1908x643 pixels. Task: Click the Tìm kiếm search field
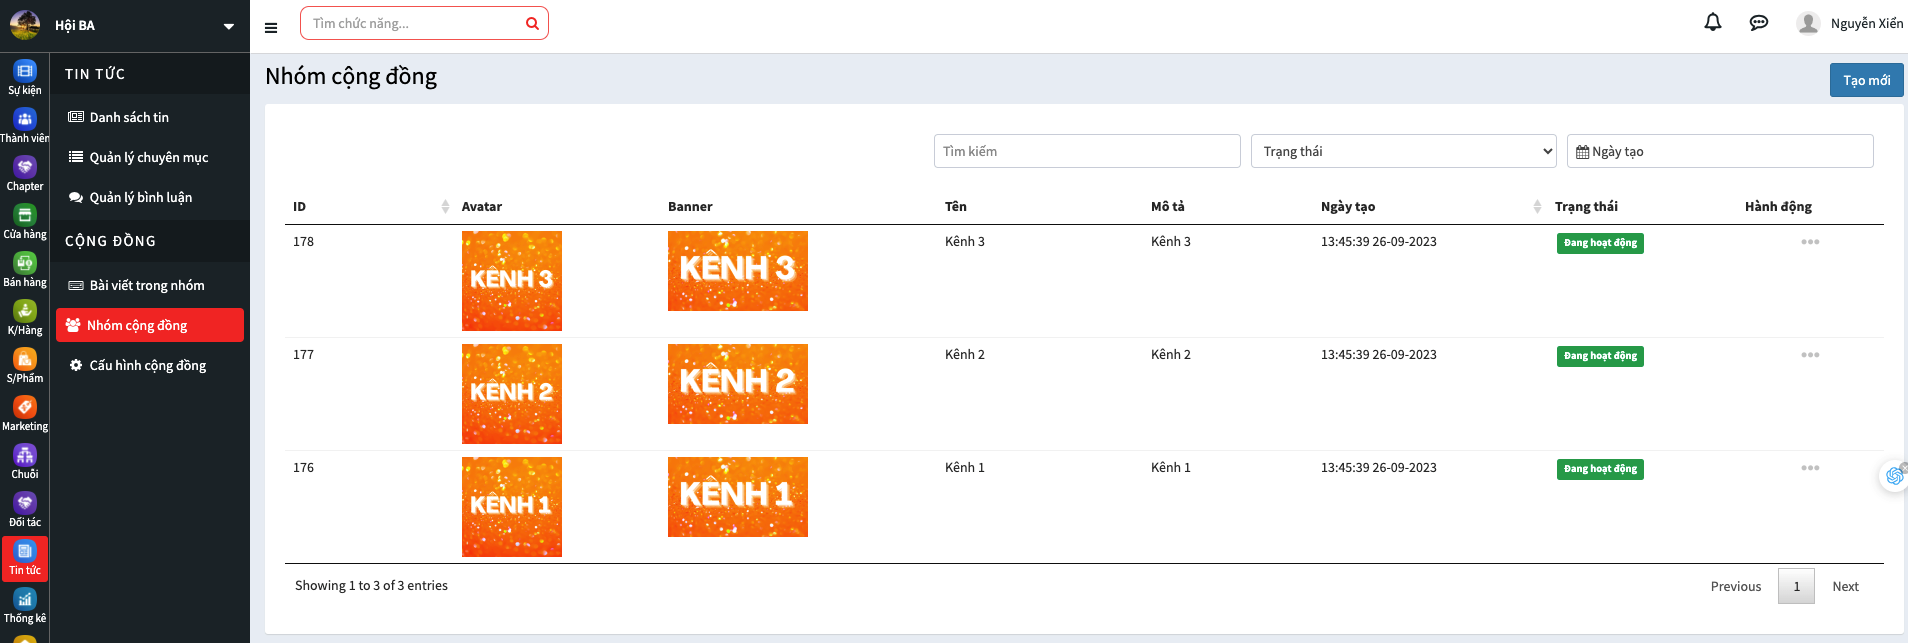coord(1086,151)
